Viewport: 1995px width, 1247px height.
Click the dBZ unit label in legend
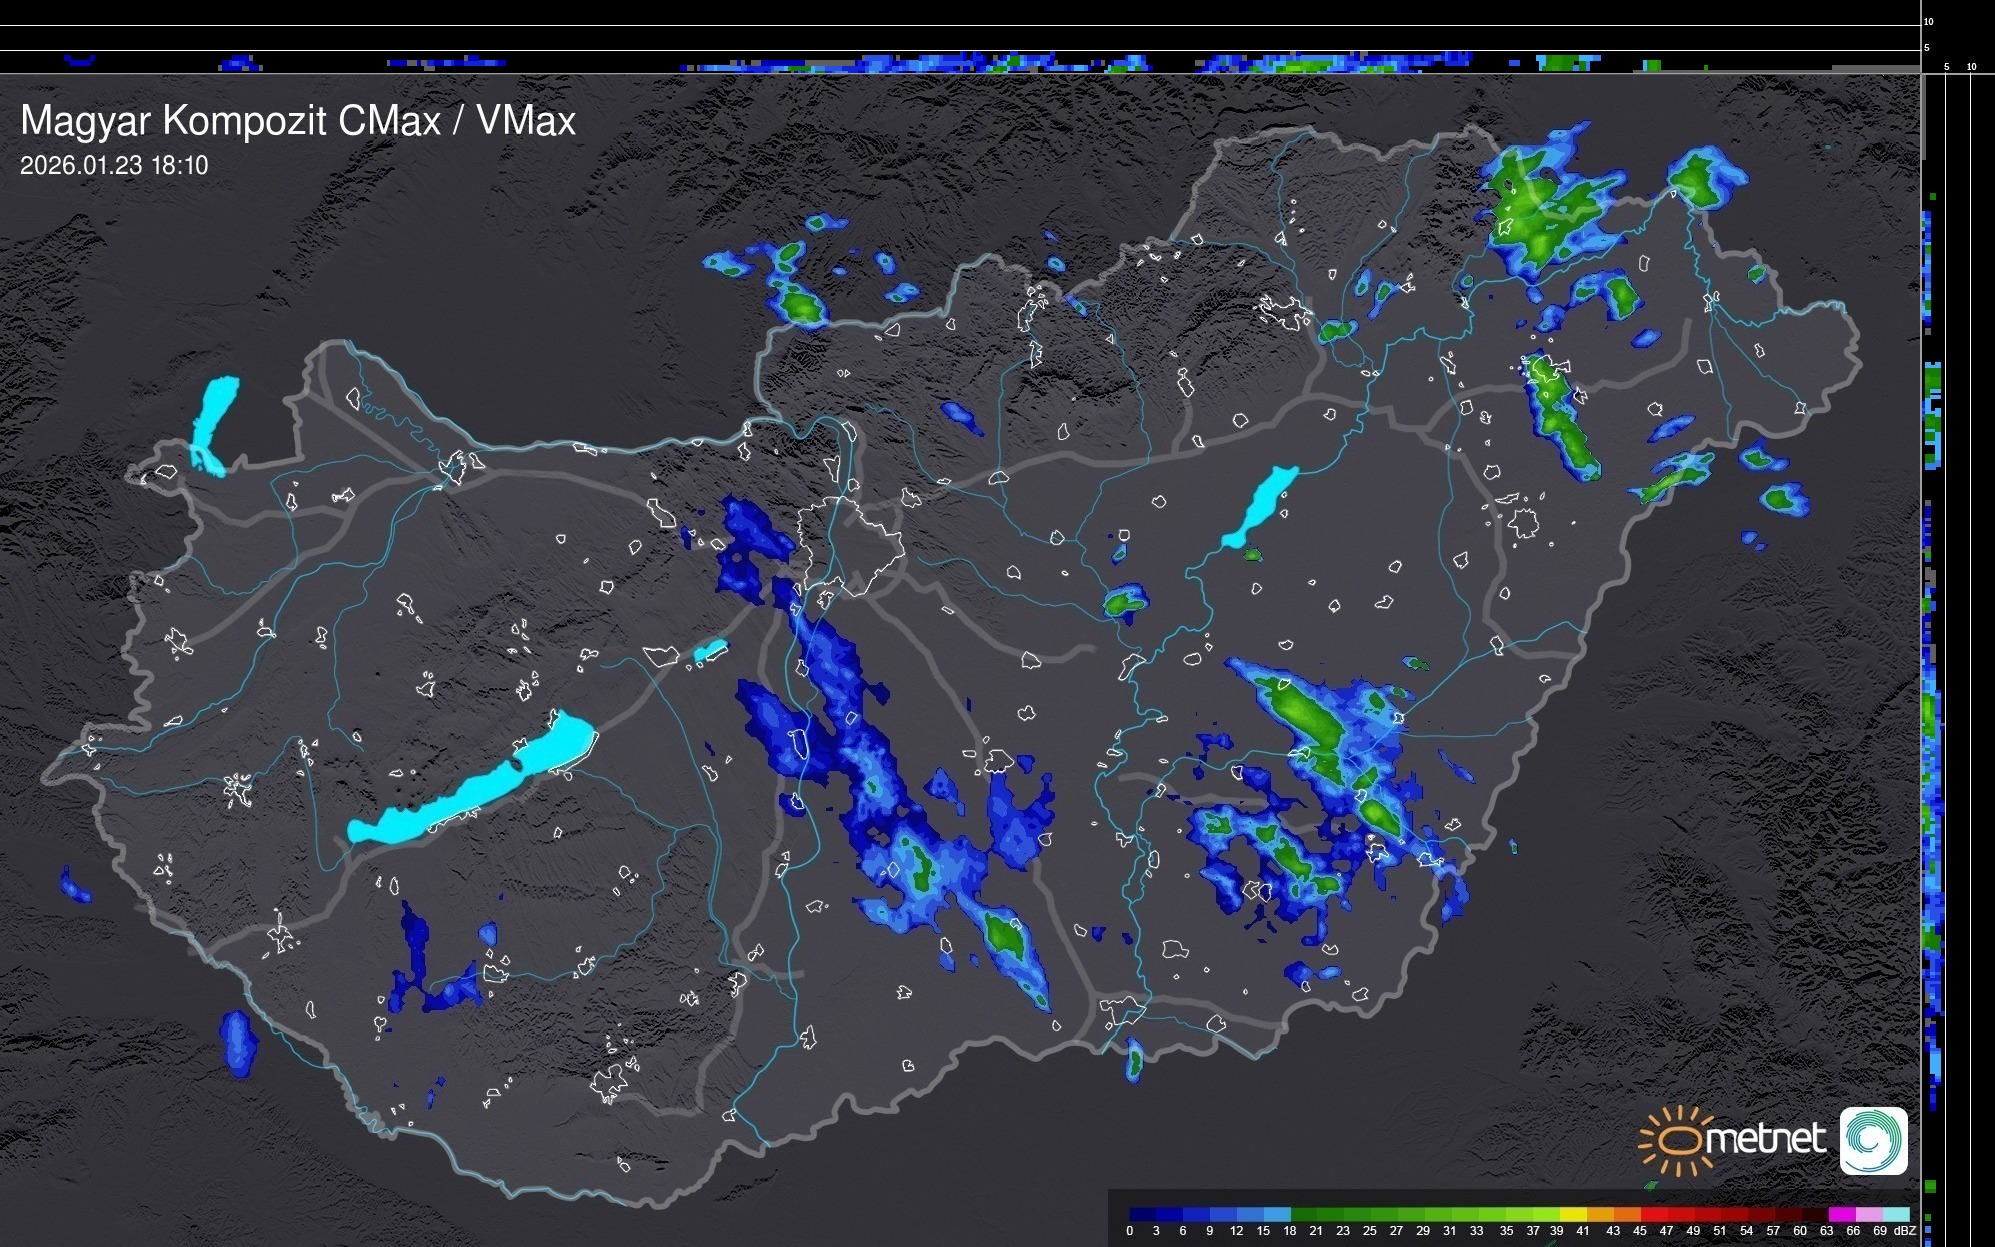pos(1905,1231)
